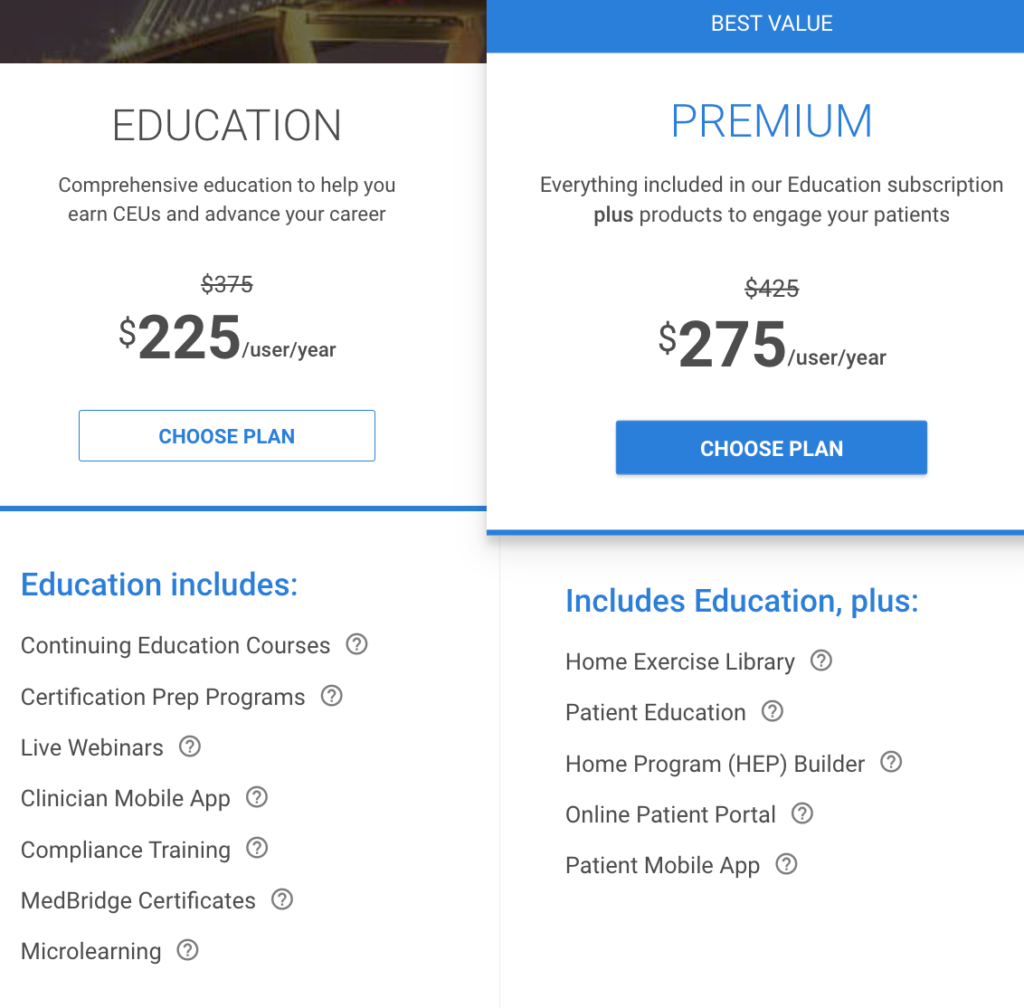Image resolution: width=1024 pixels, height=1008 pixels.
Task: Click Online Patient Portal help icon
Action: [x=802, y=813]
